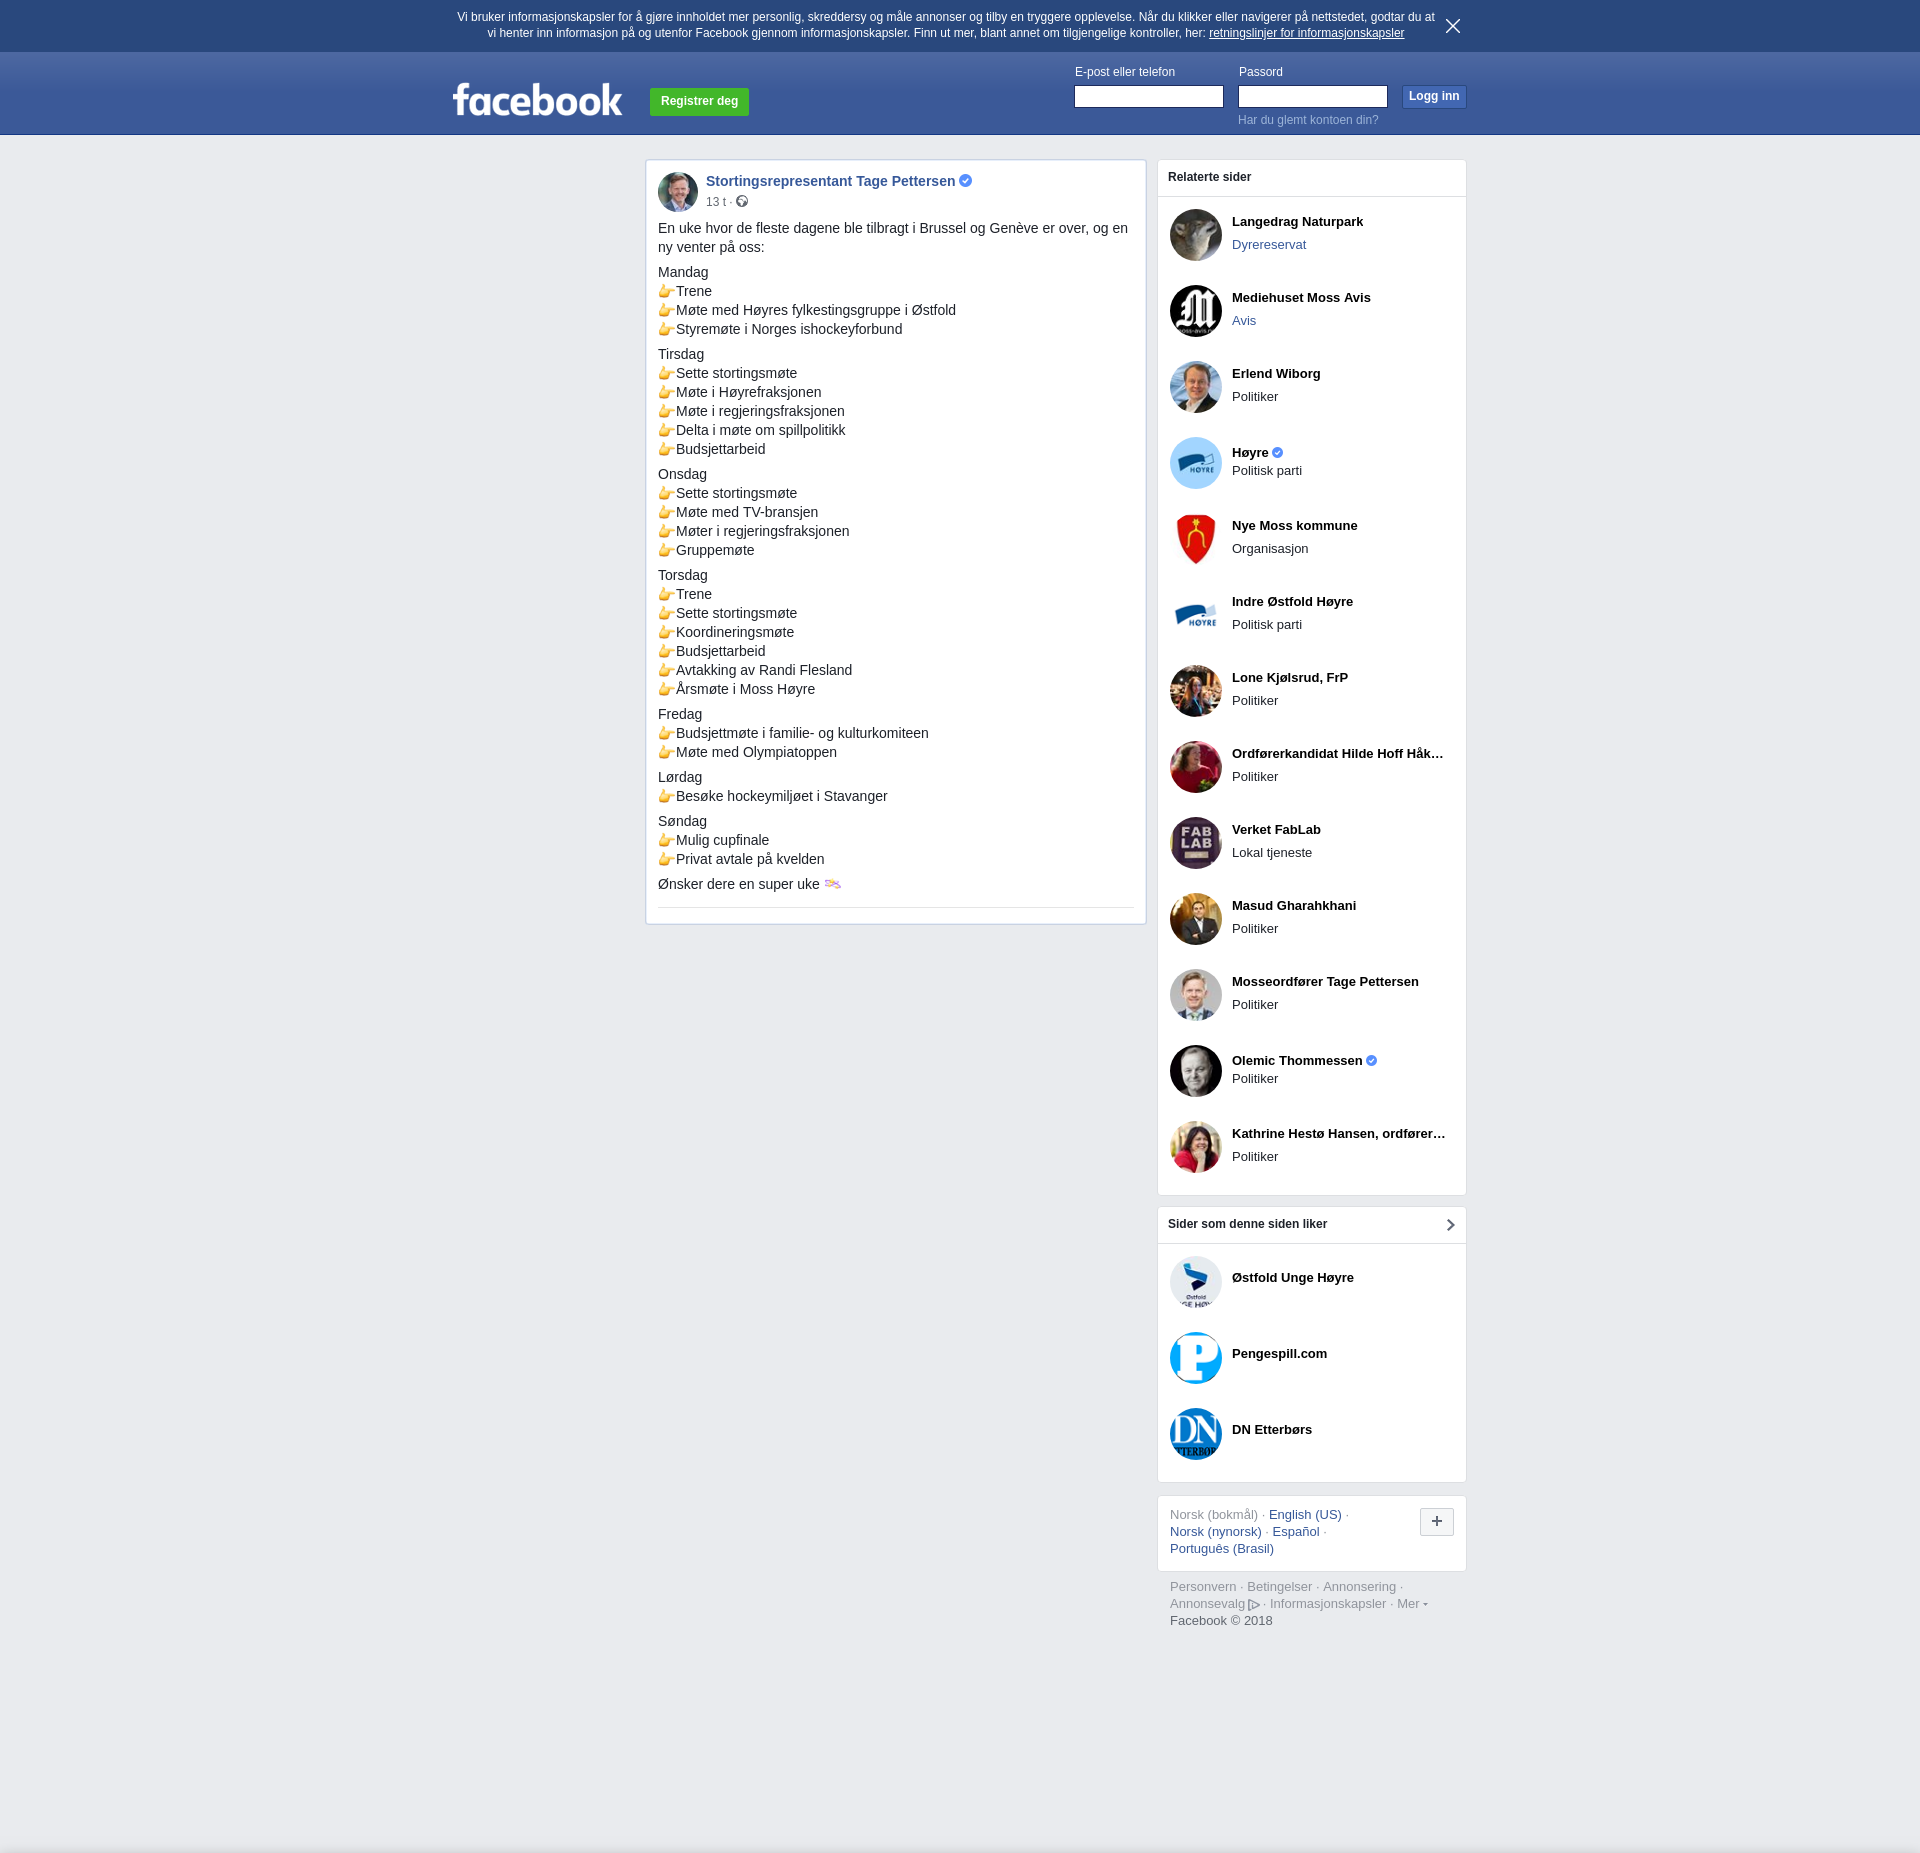The height and width of the screenshot is (1853, 1920).
Task: Open 'Har du glemt kontoen din?' link
Action: (x=1307, y=120)
